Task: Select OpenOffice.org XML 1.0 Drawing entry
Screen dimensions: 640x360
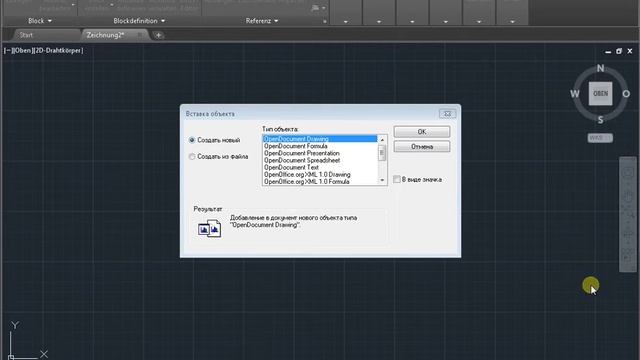Action: tap(320, 174)
